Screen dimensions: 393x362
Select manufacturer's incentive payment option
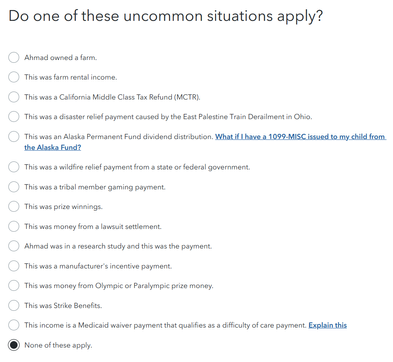pyautogui.click(x=14, y=266)
